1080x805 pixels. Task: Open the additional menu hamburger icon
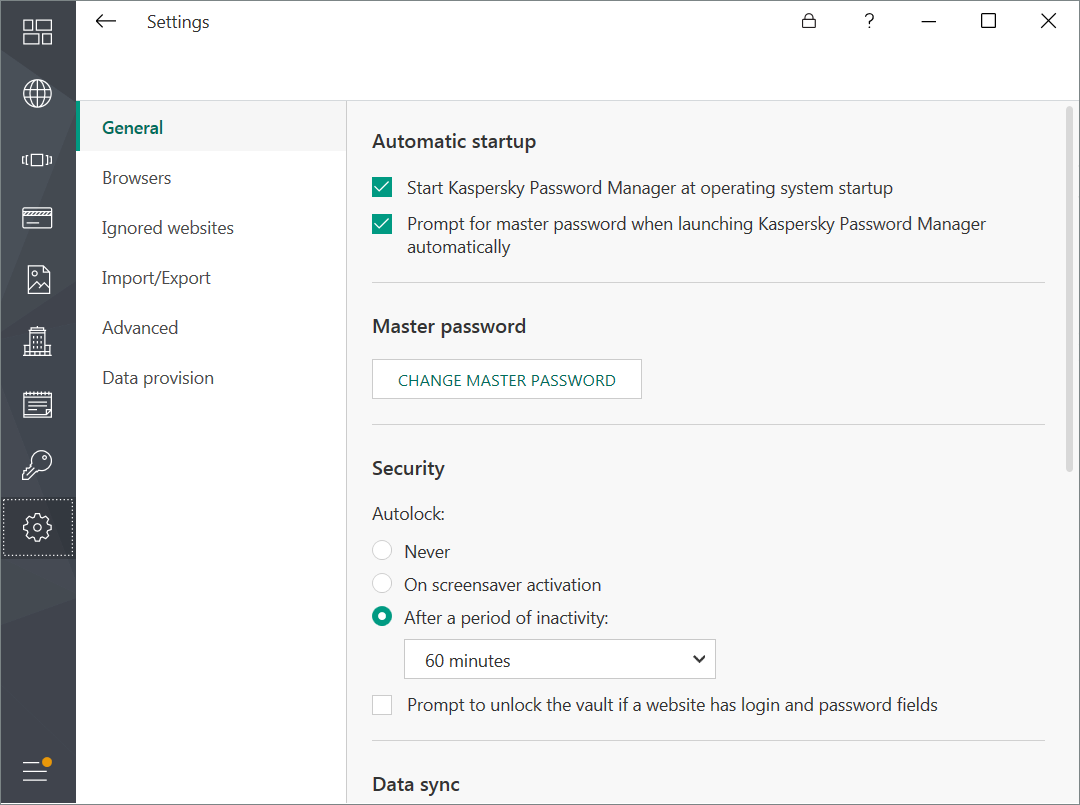pos(36,771)
